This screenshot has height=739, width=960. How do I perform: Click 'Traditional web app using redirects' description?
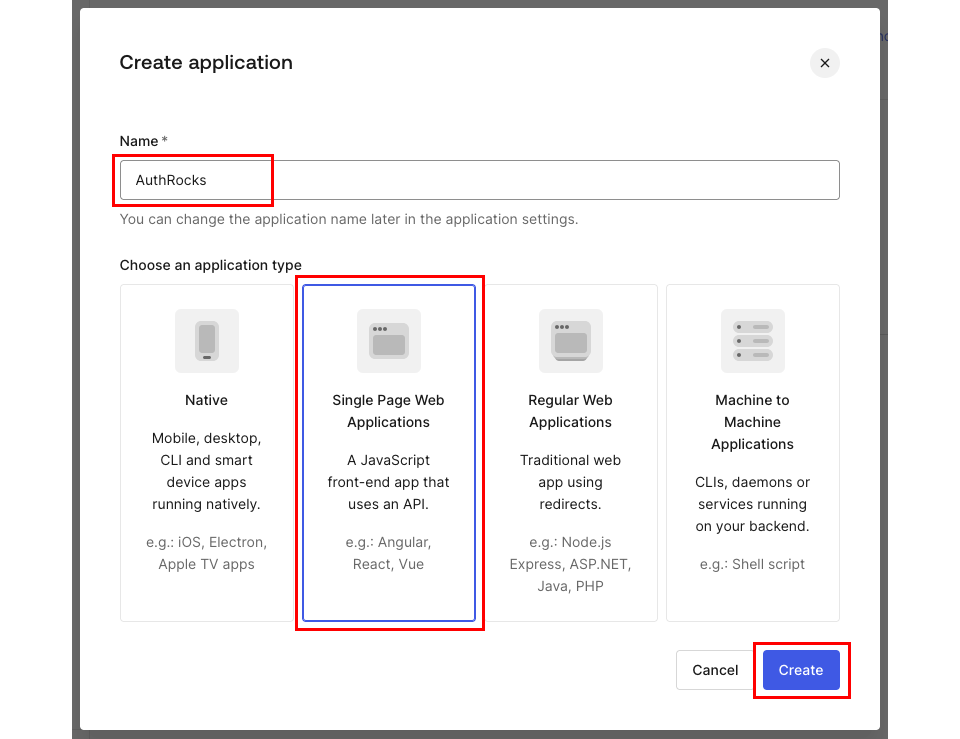[x=571, y=482]
